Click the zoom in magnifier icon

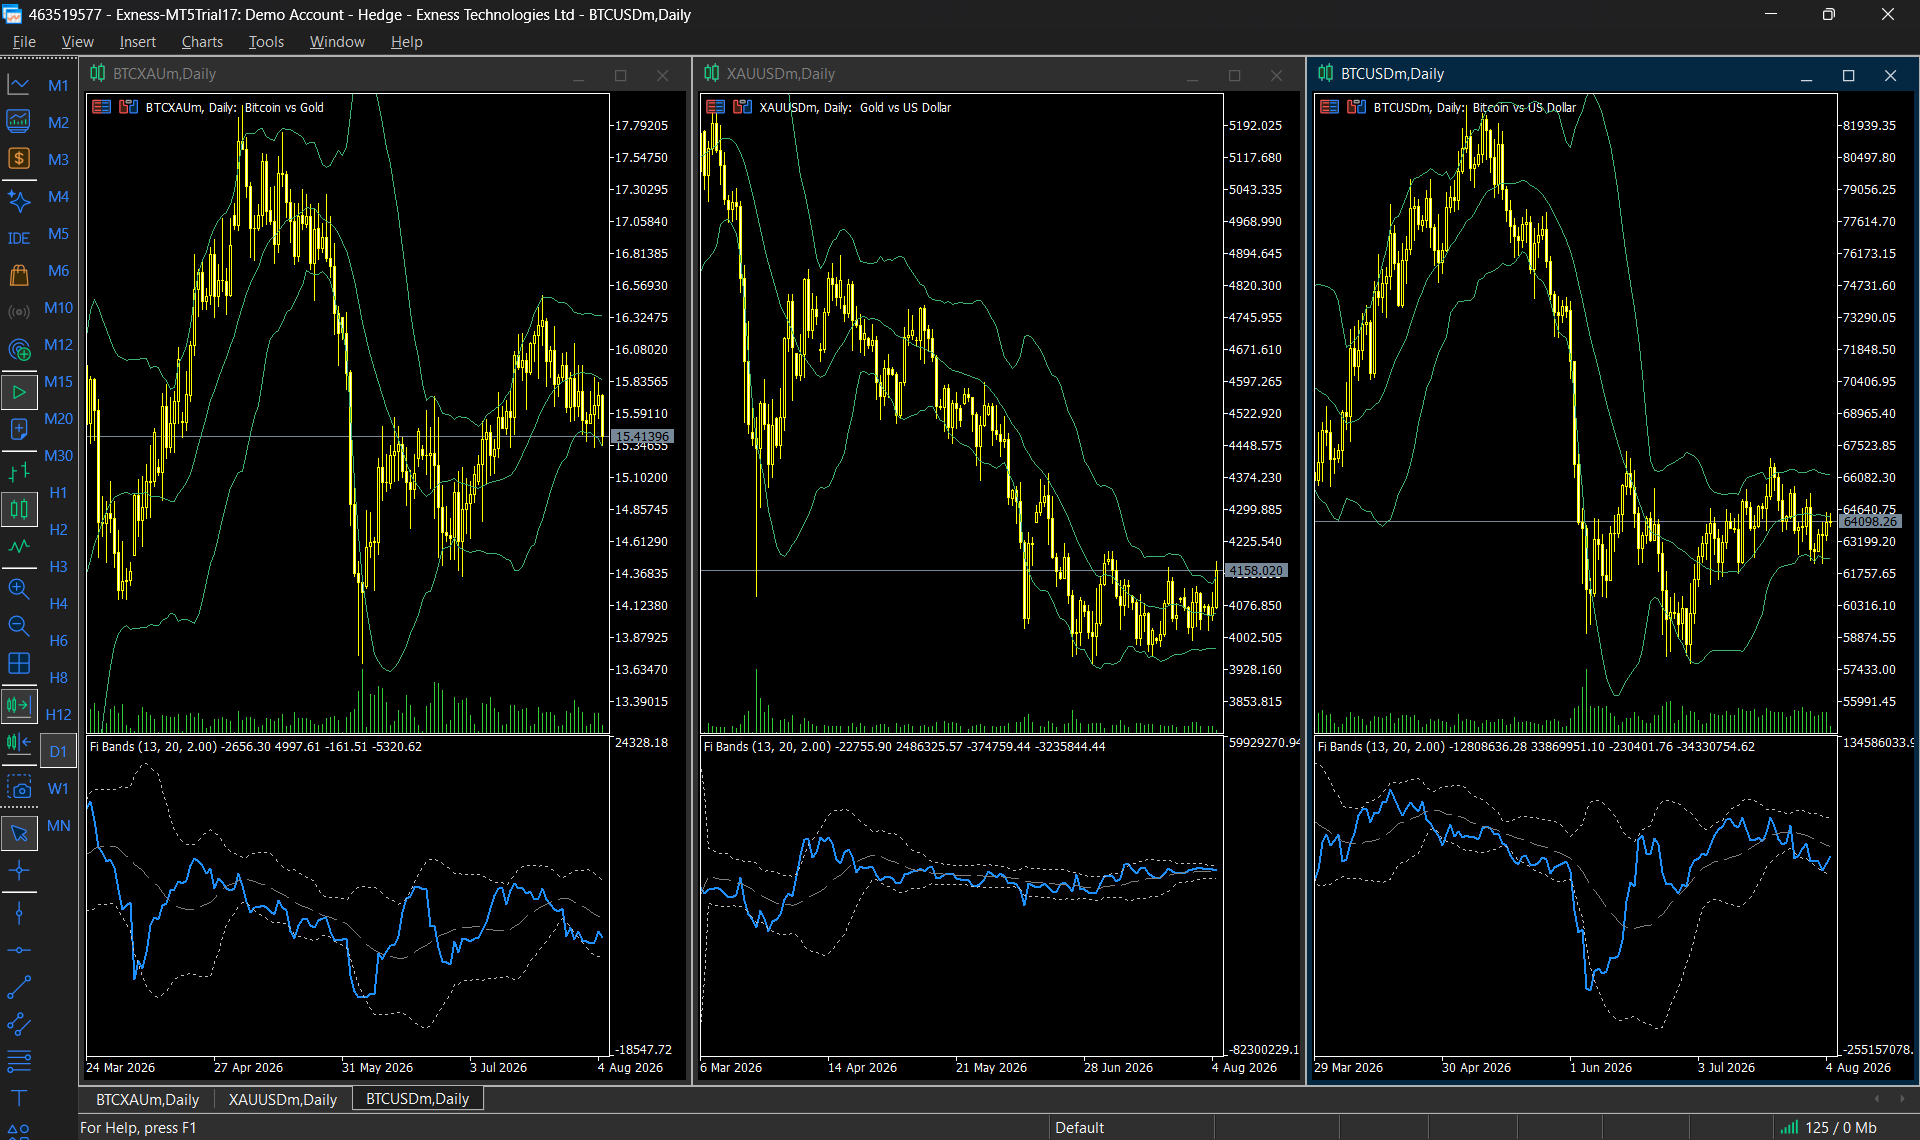click(x=19, y=589)
